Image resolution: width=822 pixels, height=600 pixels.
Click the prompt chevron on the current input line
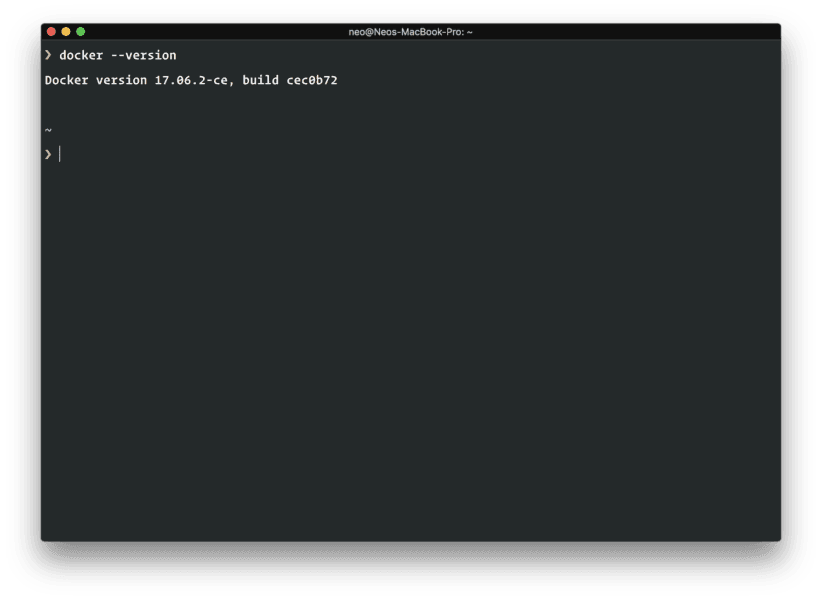pos(49,153)
